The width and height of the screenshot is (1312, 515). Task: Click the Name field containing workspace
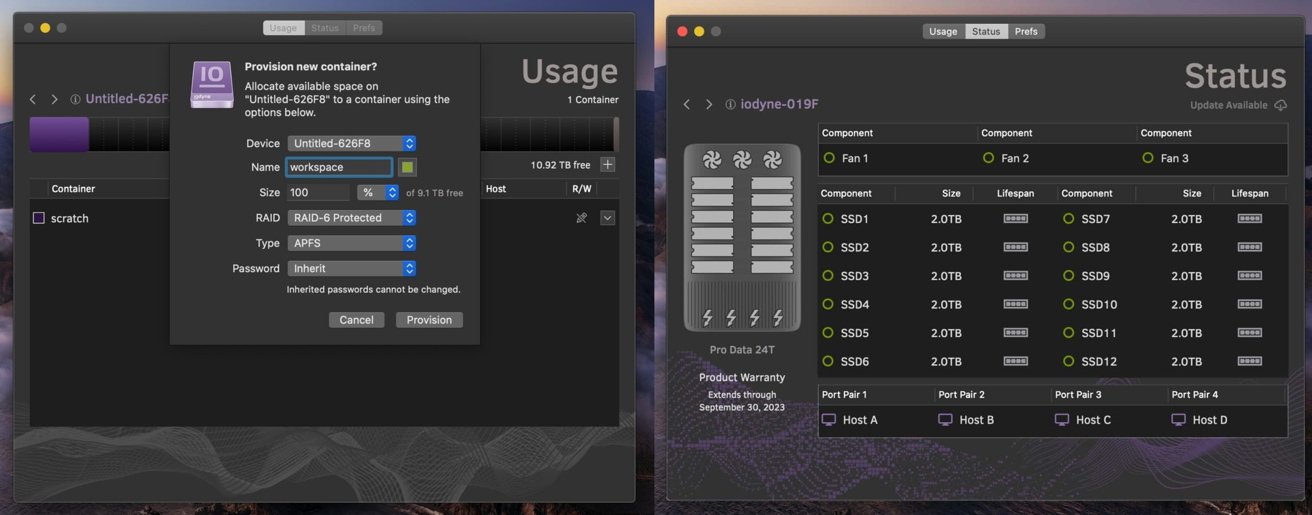tap(339, 167)
